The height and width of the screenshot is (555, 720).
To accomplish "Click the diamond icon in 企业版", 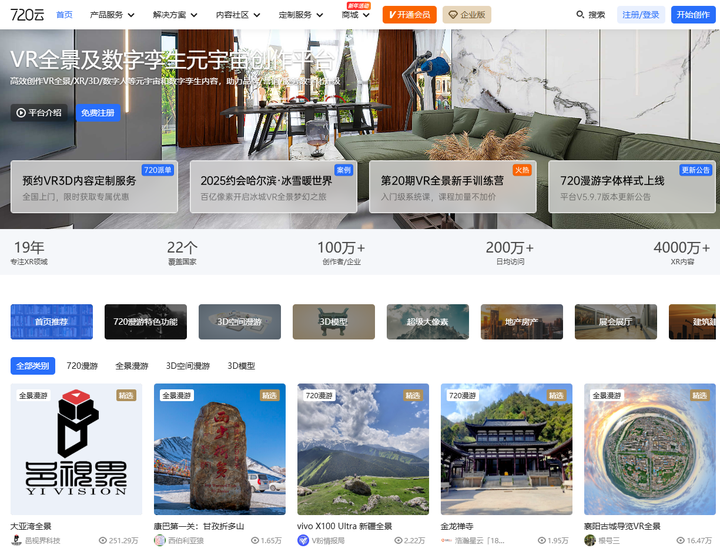I will coord(453,15).
